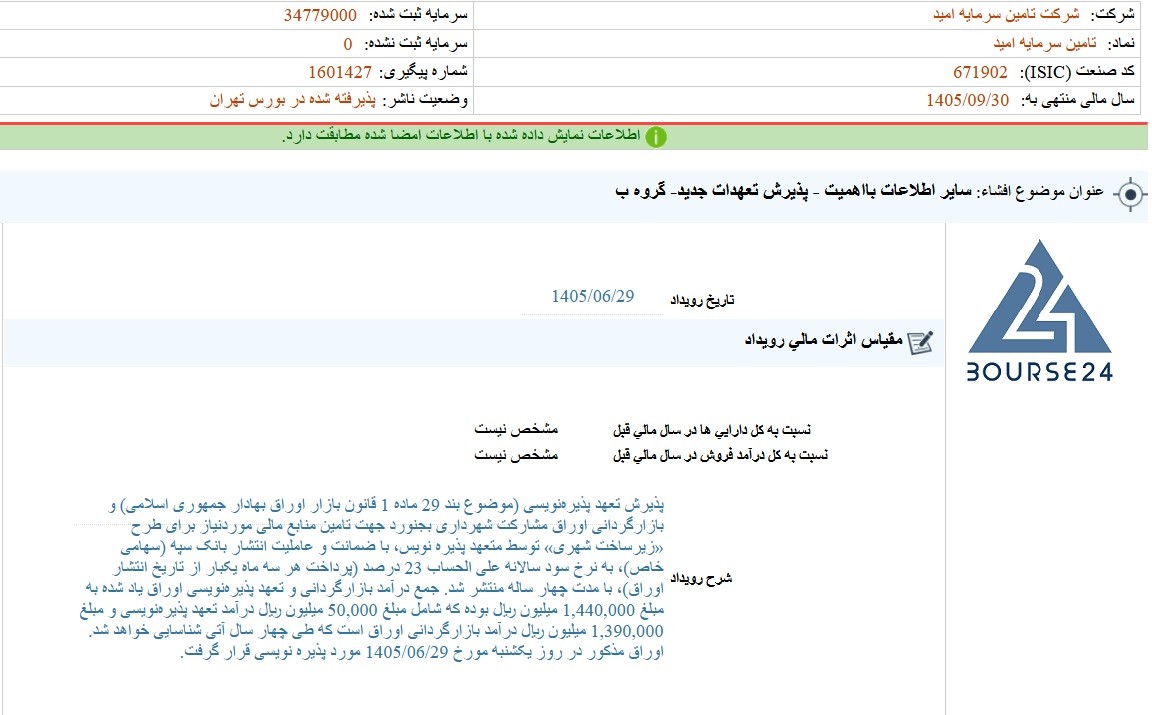
Task: Click registered capital value 34779000
Action: tap(320, 15)
